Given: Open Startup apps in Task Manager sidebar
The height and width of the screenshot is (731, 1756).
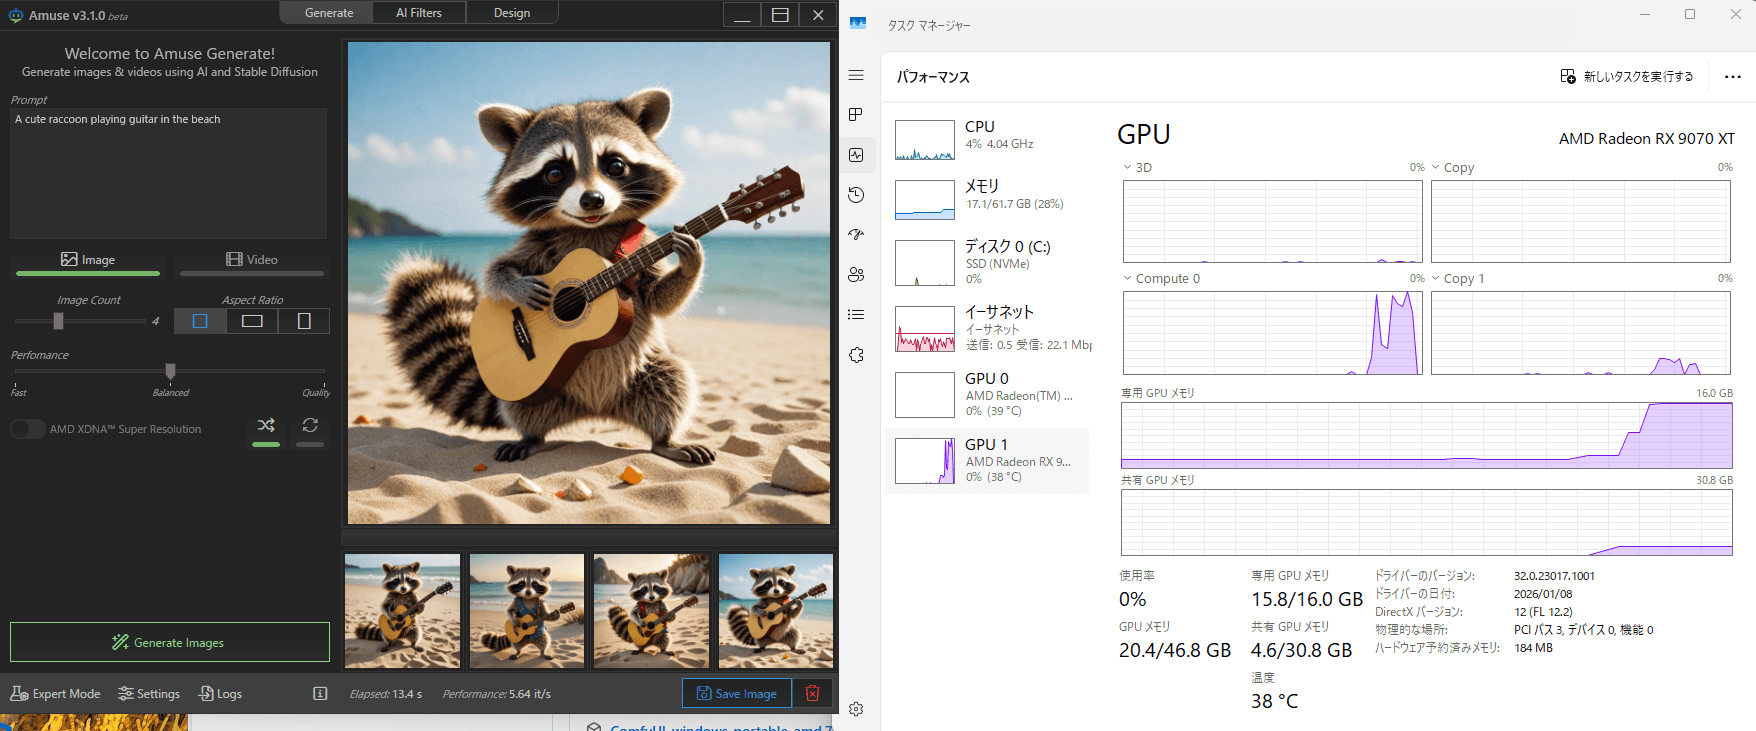Looking at the screenshot, I should pyautogui.click(x=856, y=235).
